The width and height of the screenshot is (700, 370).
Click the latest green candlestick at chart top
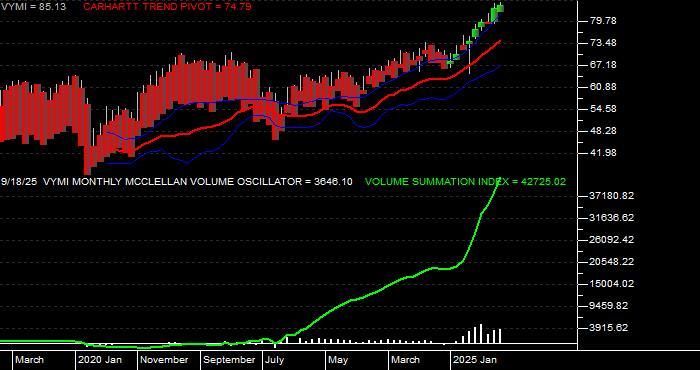click(x=500, y=8)
